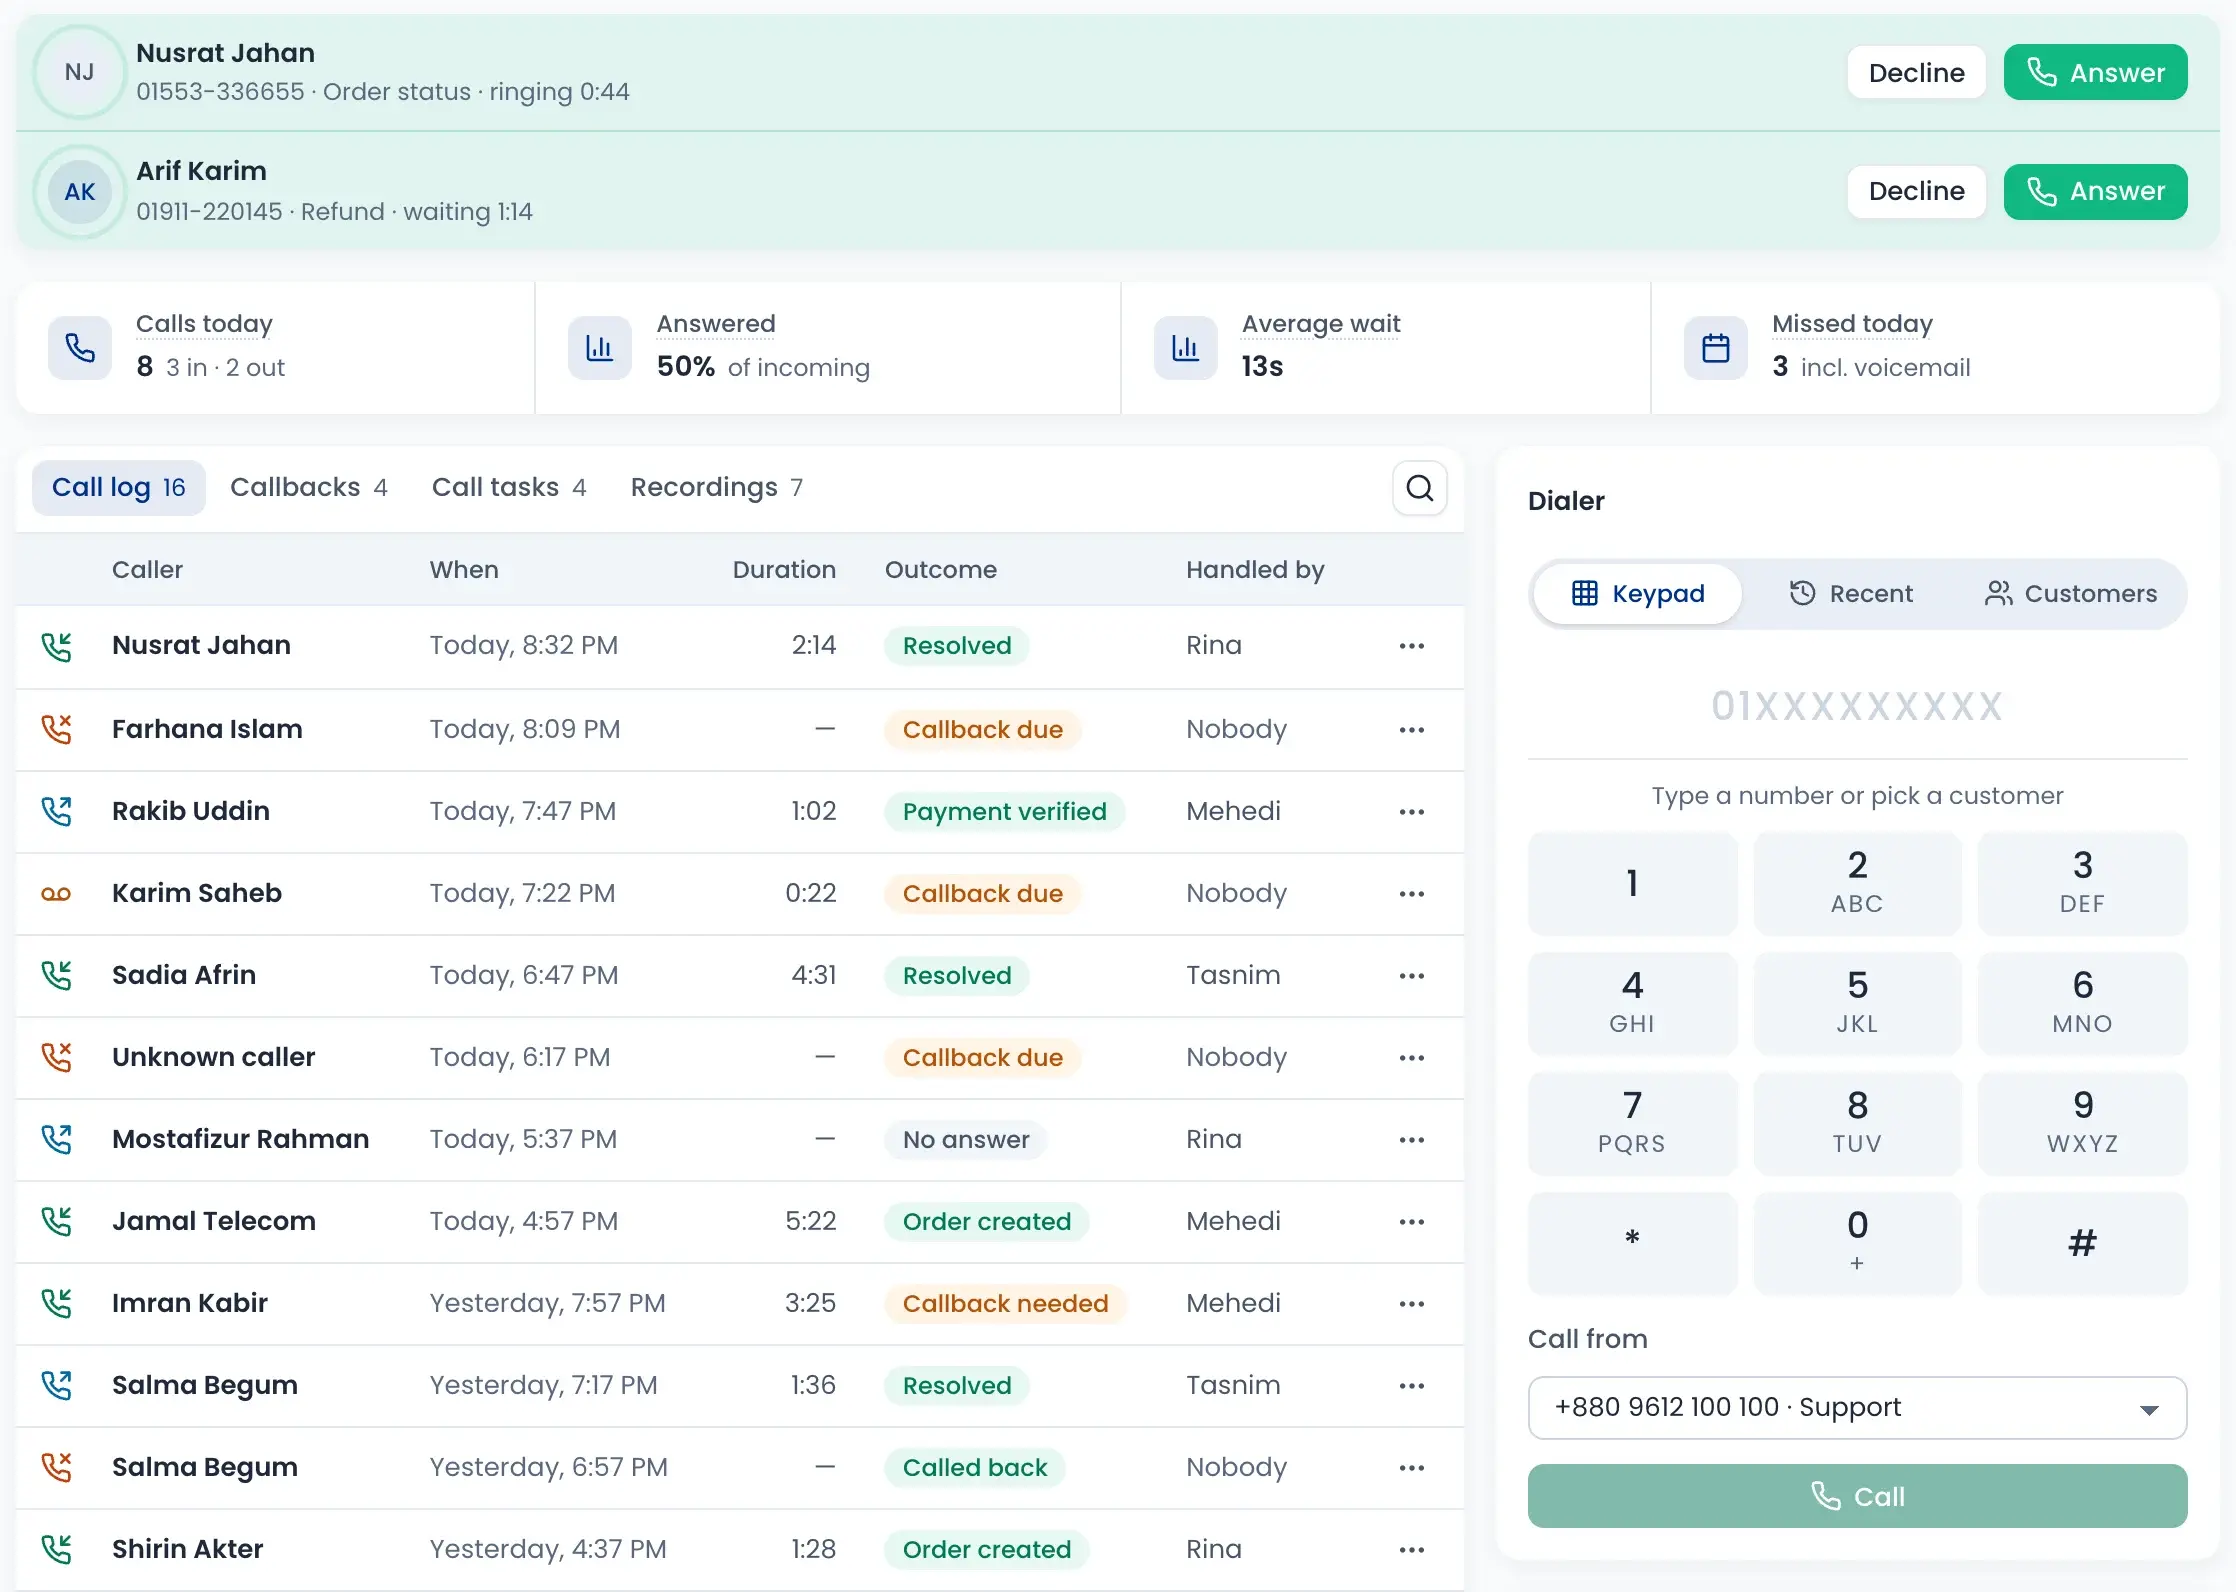Answer Nusrat Jahan's incoming call
Image resolution: width=2236 pixels, height=1592 pixels.
(x=2095, y=73)
